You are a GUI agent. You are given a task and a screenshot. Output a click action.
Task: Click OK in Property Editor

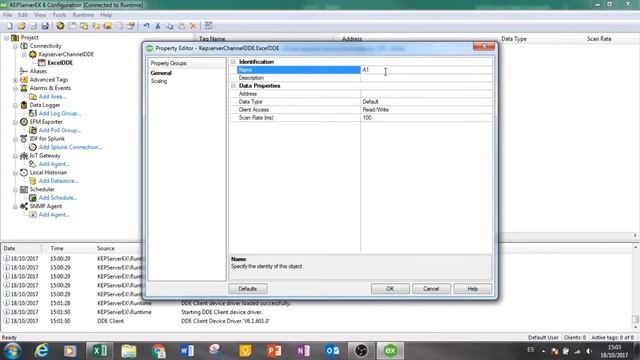coord(390,289)
